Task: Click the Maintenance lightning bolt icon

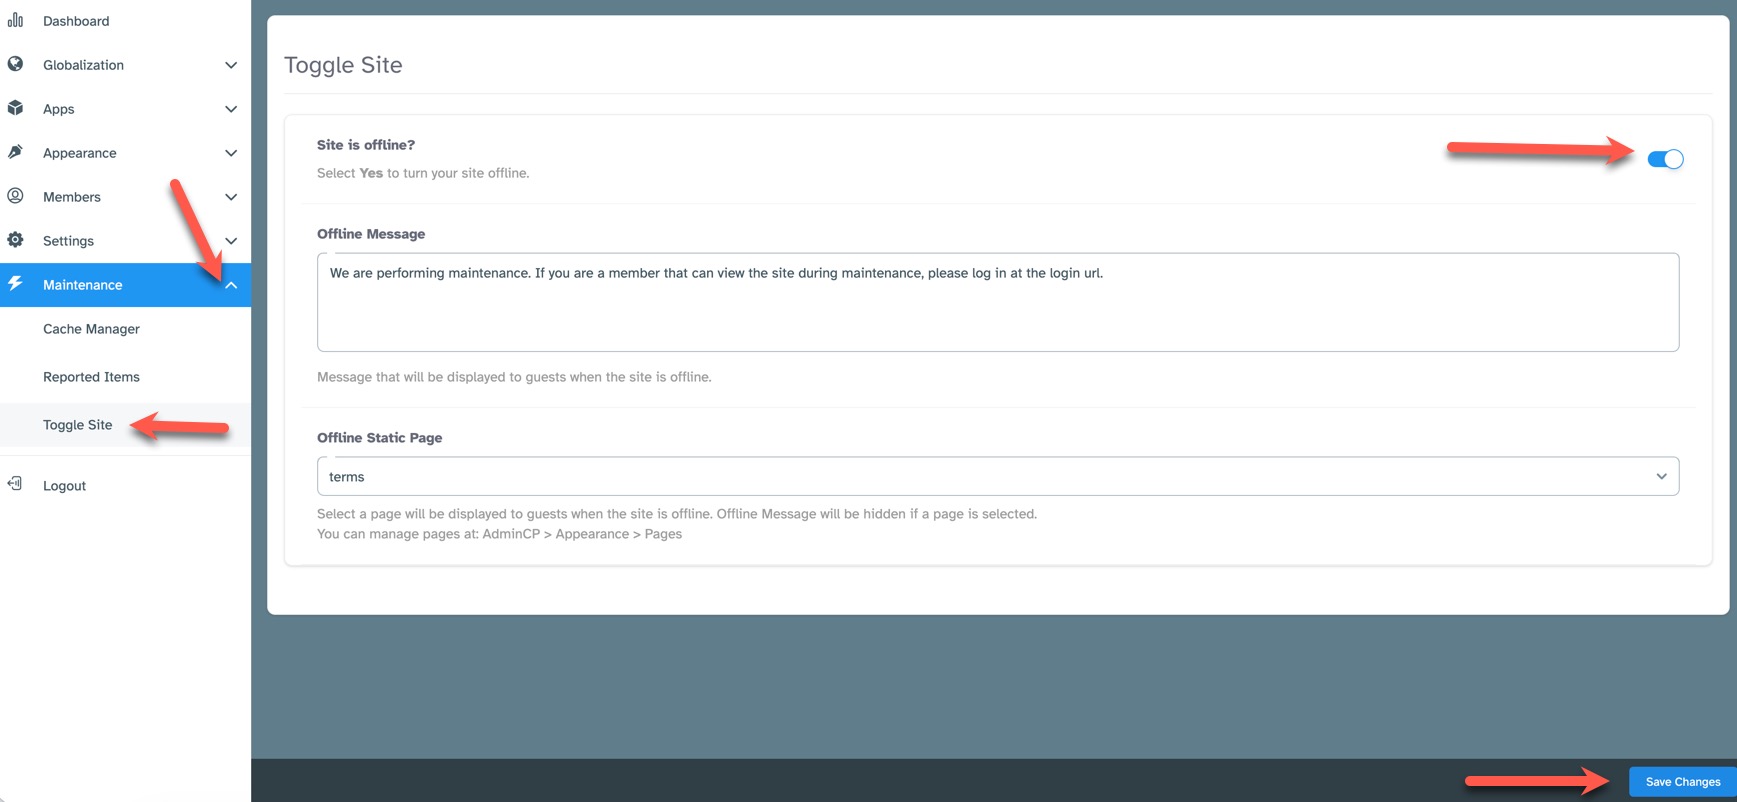Action: [x=15, y=284]
